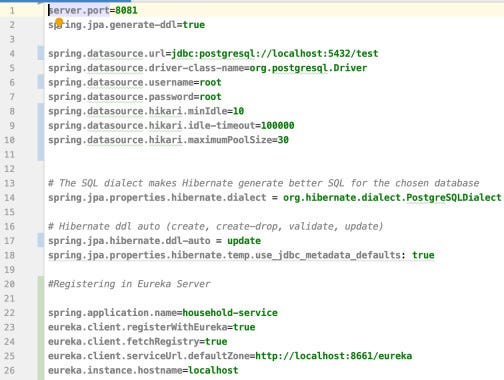Click eureka.client.serviceUrl.defaultZone key
This screenshot has height=380, width=504.
pos(149,356)
